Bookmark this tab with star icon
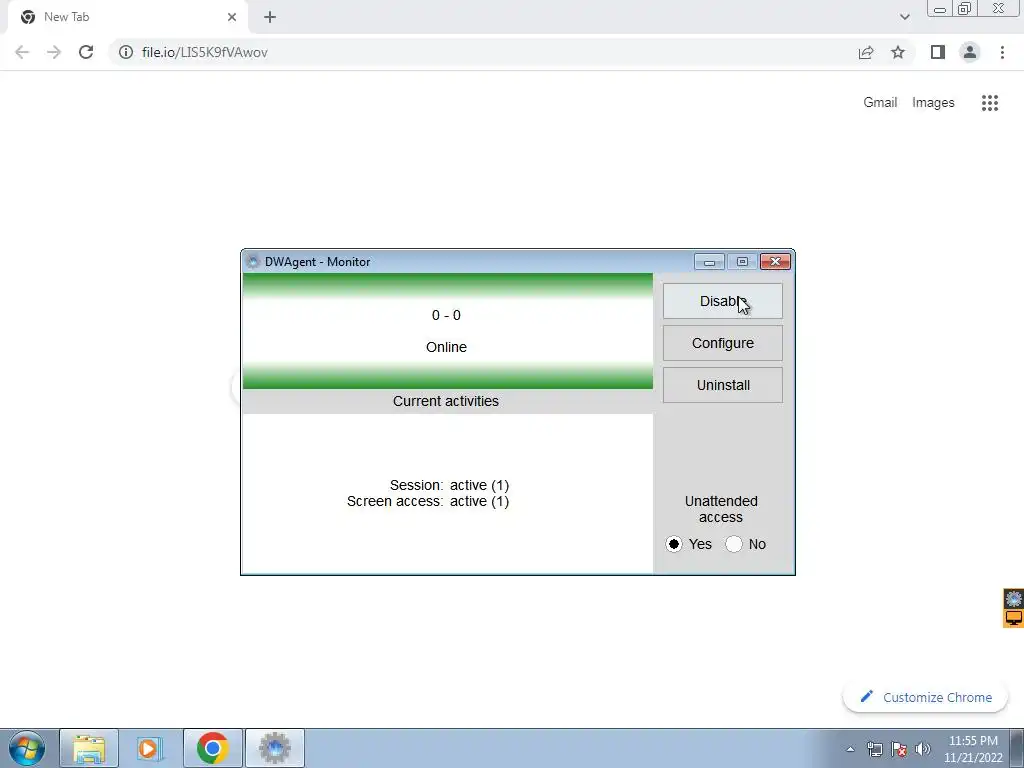The image size is (1024, 768). click(x=898, y=52)
